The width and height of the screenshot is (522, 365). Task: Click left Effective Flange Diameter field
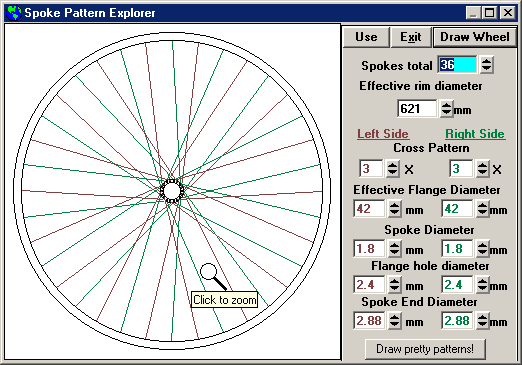(369, 209)
